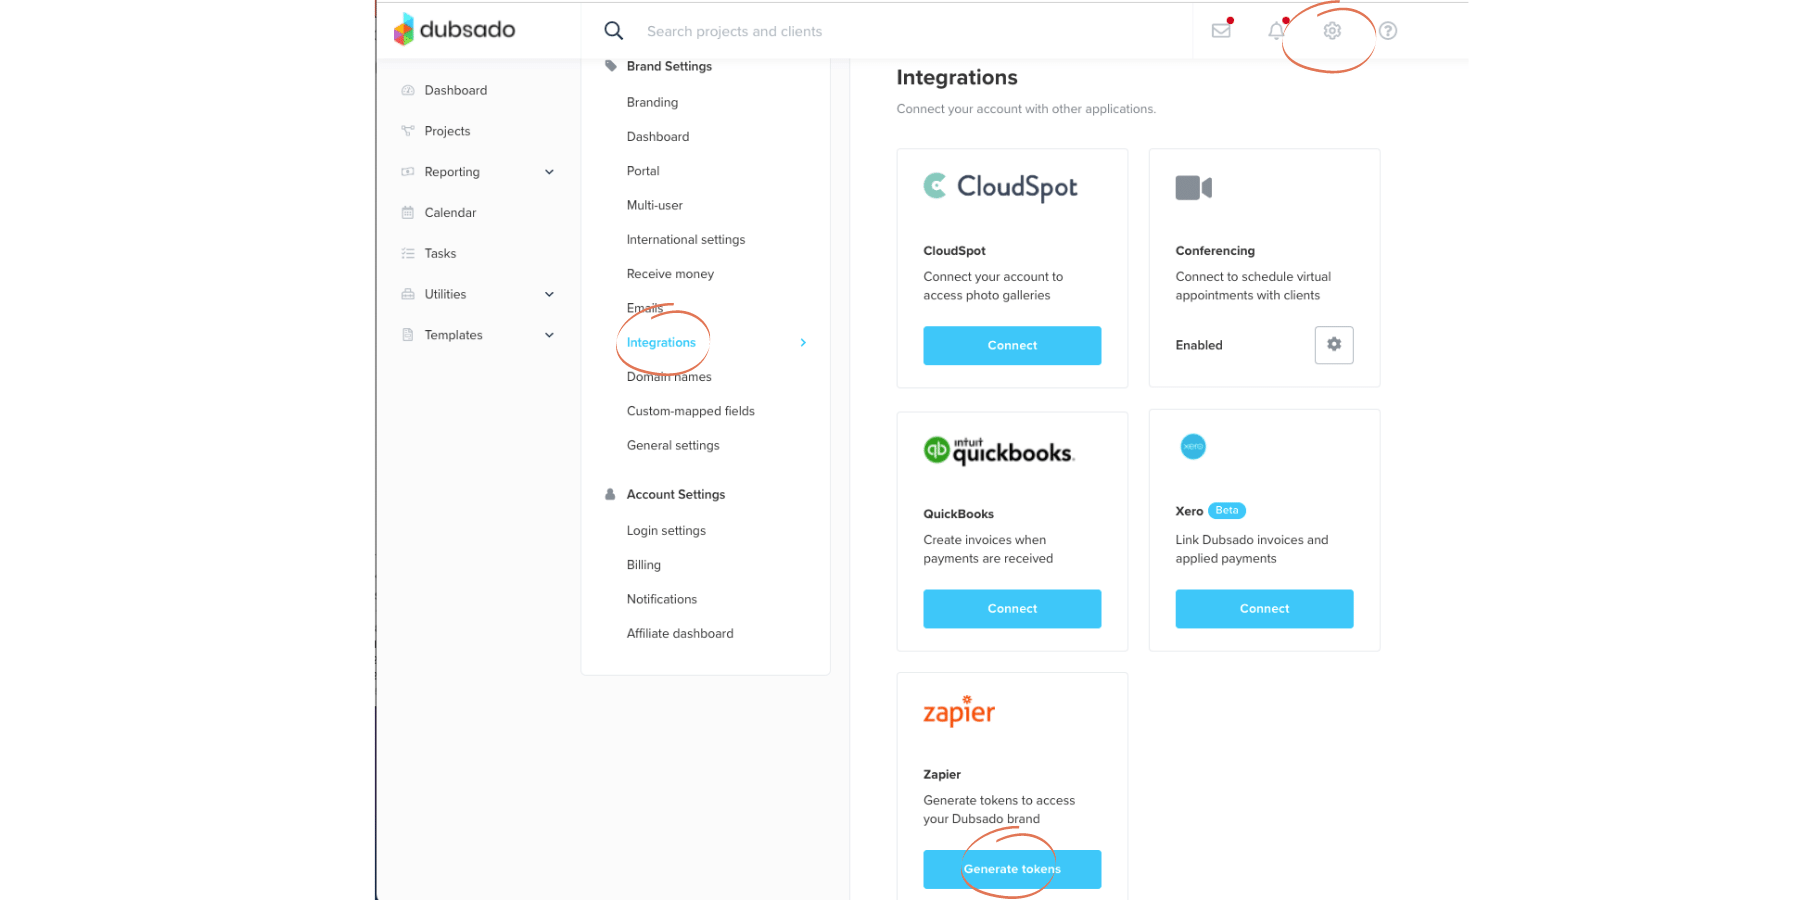Click the Dubsado logo

pos(454,30)
